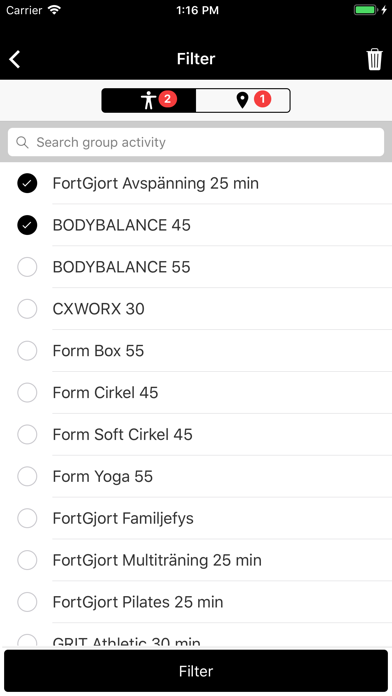Switch to the location pin tab
The height and width of the screenshot is (696, 392).
[x=243, y=100]
